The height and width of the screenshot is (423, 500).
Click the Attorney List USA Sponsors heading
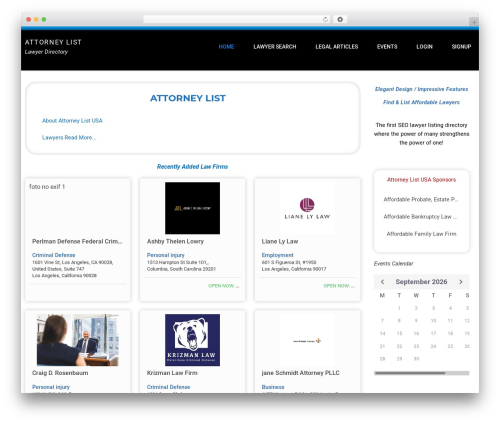421,180
